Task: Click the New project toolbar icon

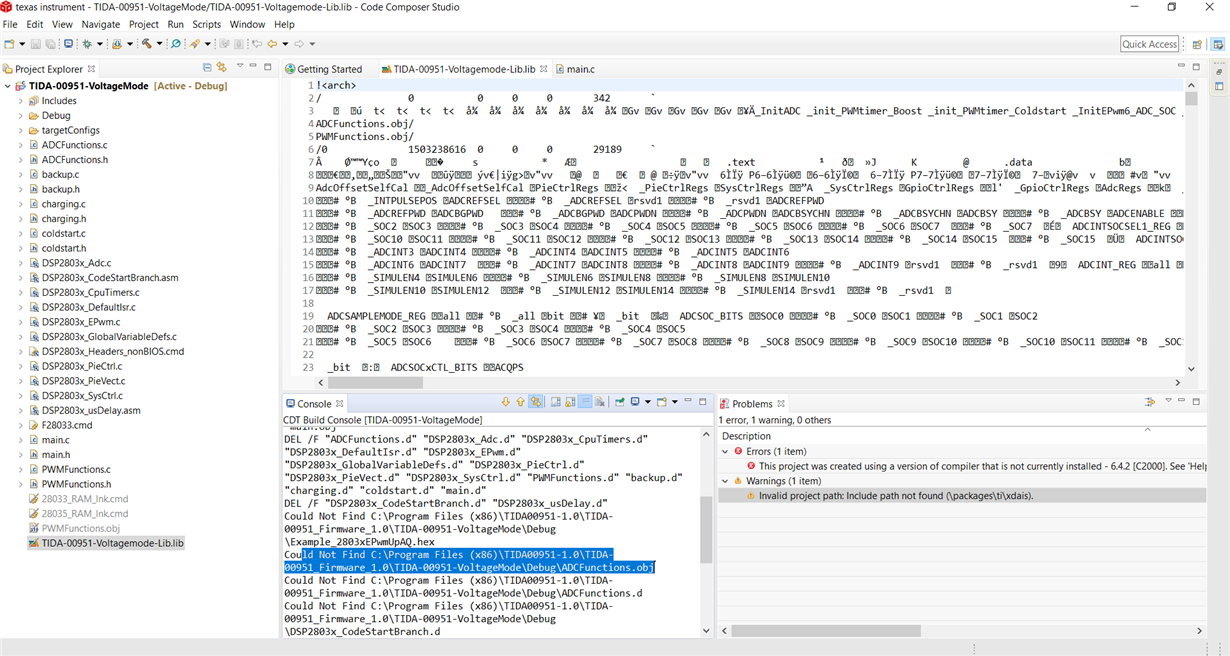Action: [9, 44]
